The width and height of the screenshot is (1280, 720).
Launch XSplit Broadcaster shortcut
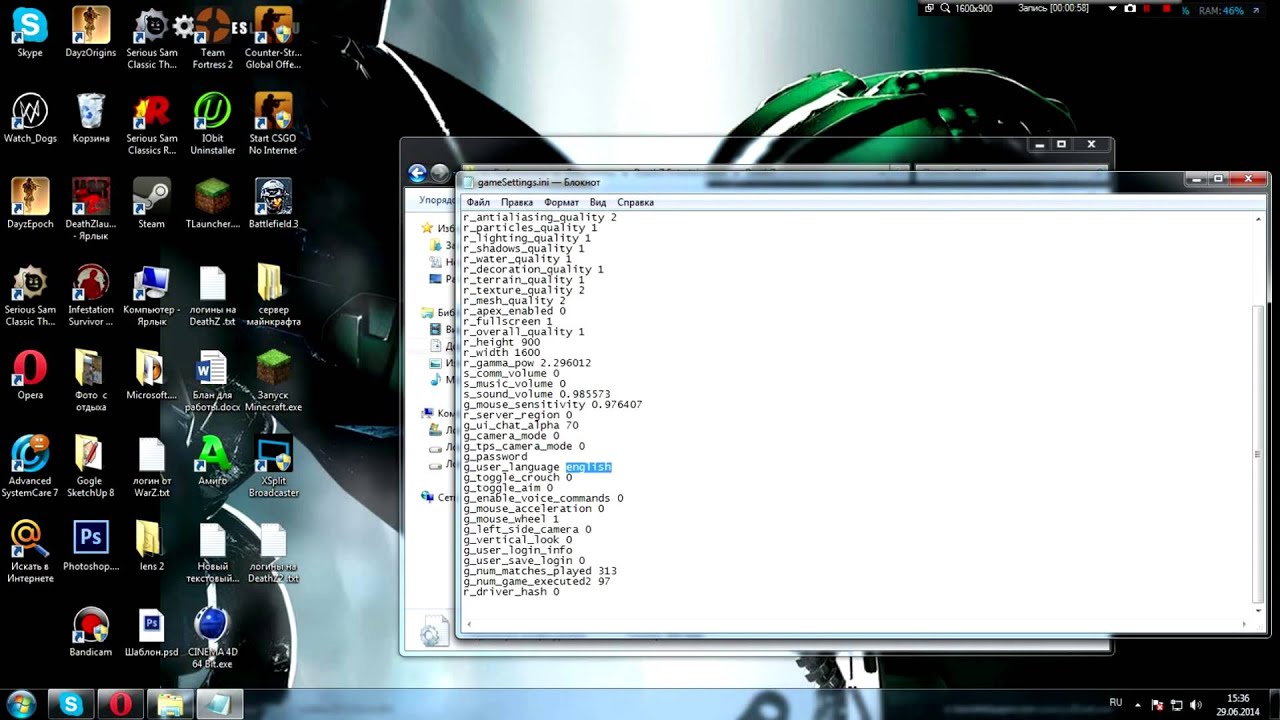273,467
